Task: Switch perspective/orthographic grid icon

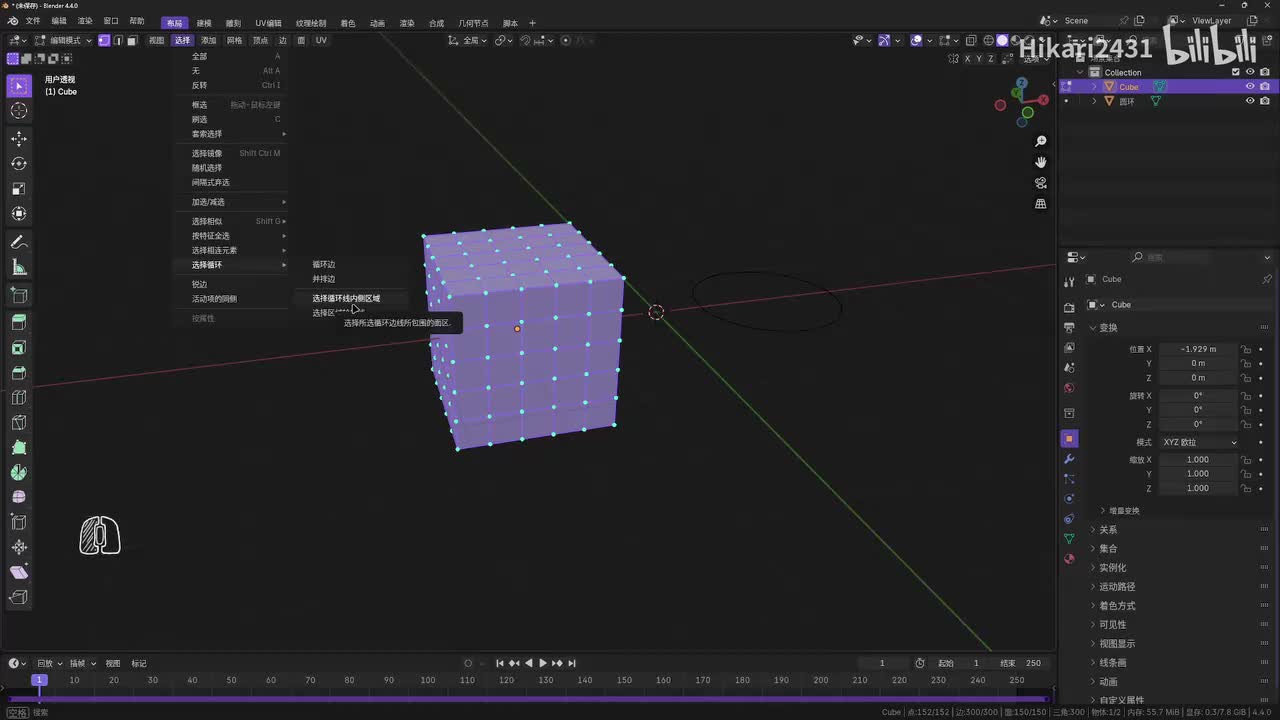Action: [x=1041, y=204]
